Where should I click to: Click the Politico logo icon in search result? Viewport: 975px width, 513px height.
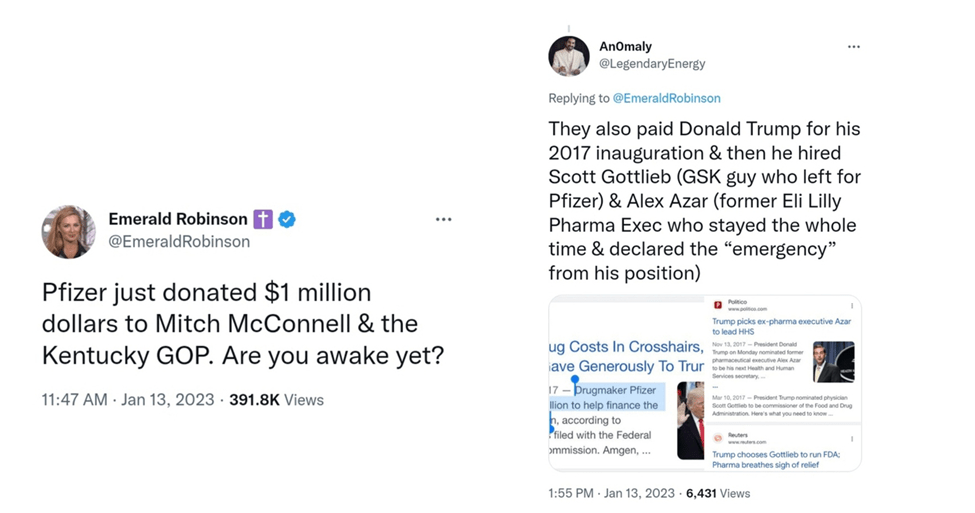[717, 305]
